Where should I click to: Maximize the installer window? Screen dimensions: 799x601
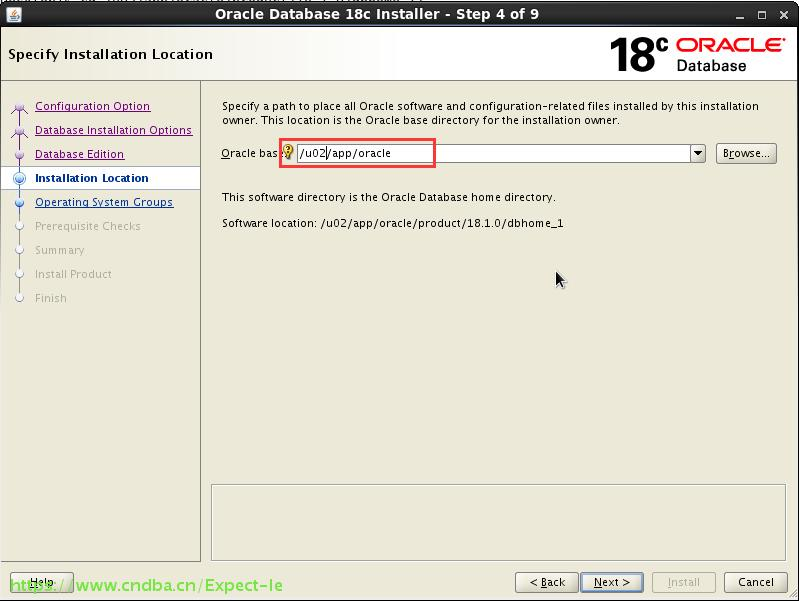click(762, 15)
